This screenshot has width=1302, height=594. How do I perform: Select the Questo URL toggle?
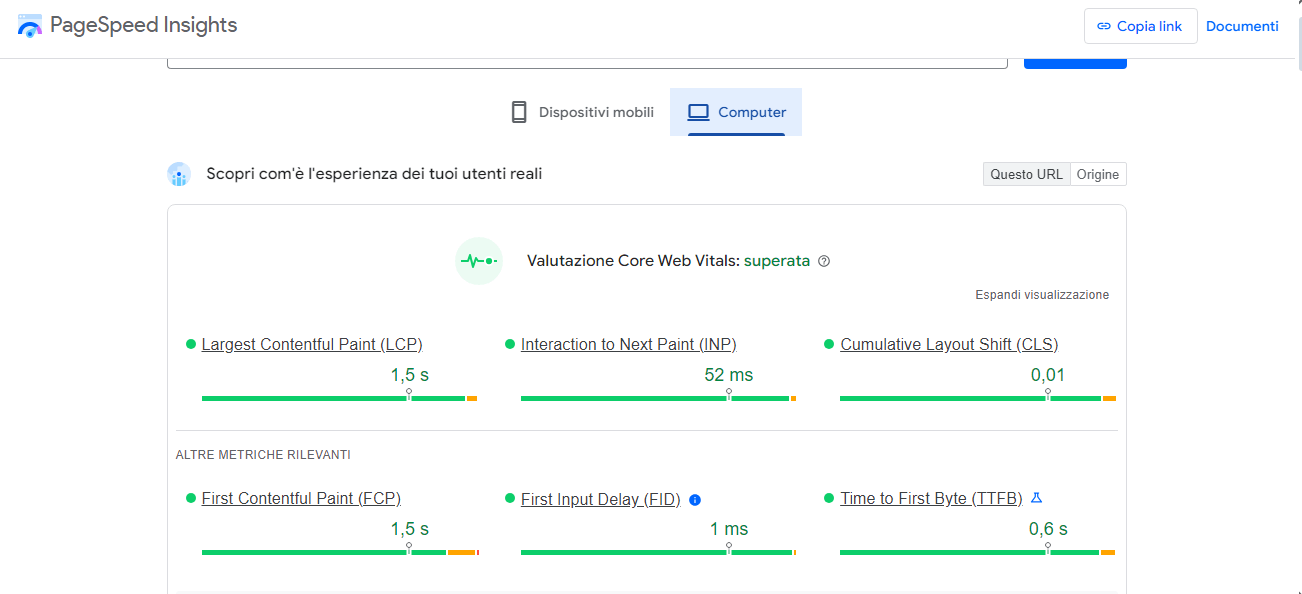1027,174
